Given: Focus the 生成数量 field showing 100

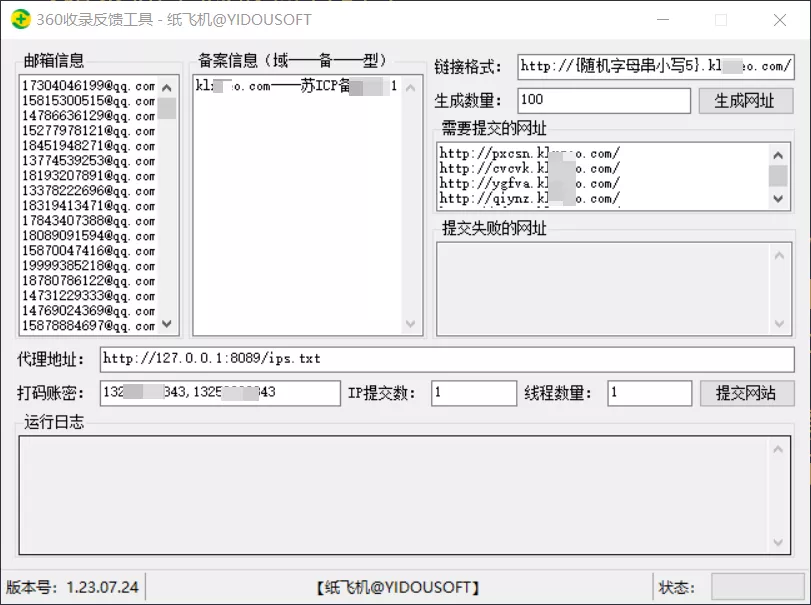Looking at the screenshot, I should click(604, 100).
